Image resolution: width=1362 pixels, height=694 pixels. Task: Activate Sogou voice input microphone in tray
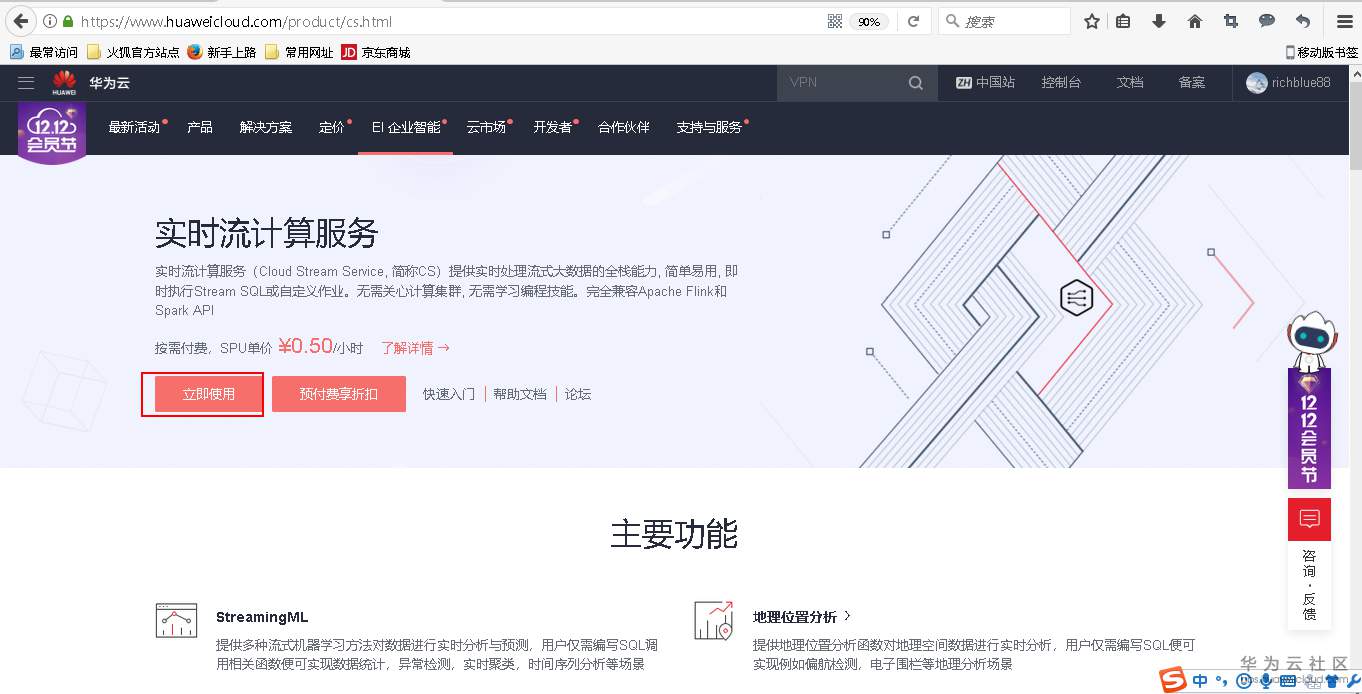pos(1265,681)
